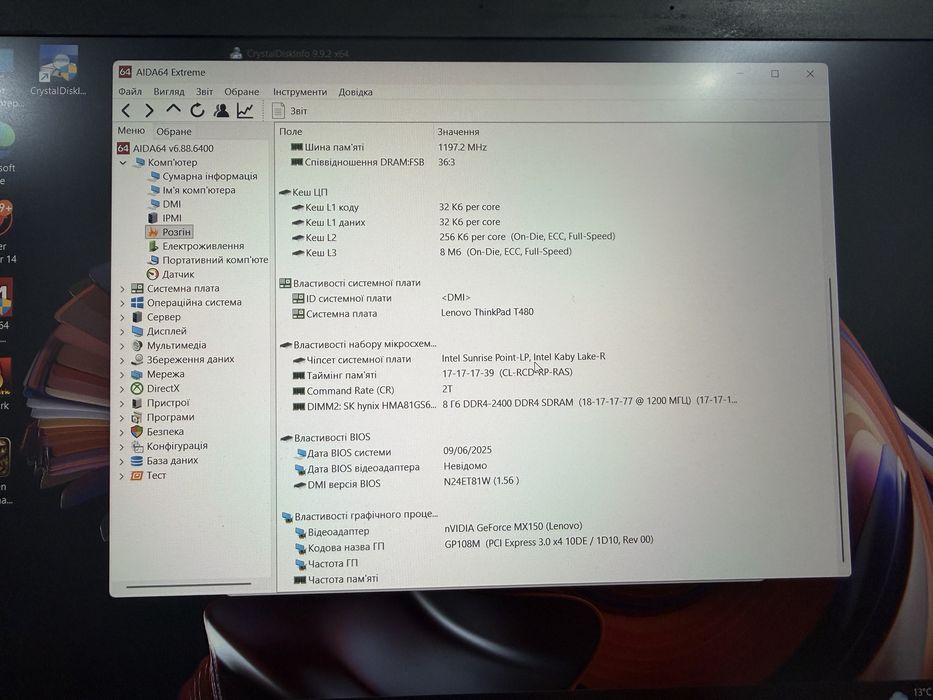
Task: Click the Forward navigation arrow in toolbar
Action: pos(149,110)
